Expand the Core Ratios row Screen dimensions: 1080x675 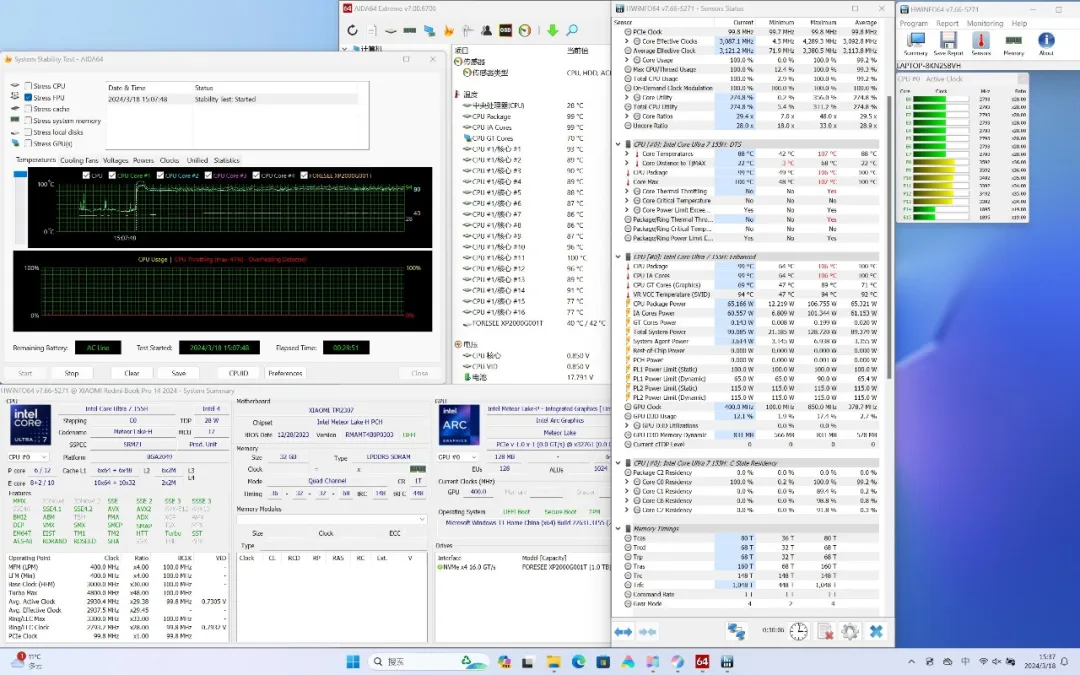point(627,116)
